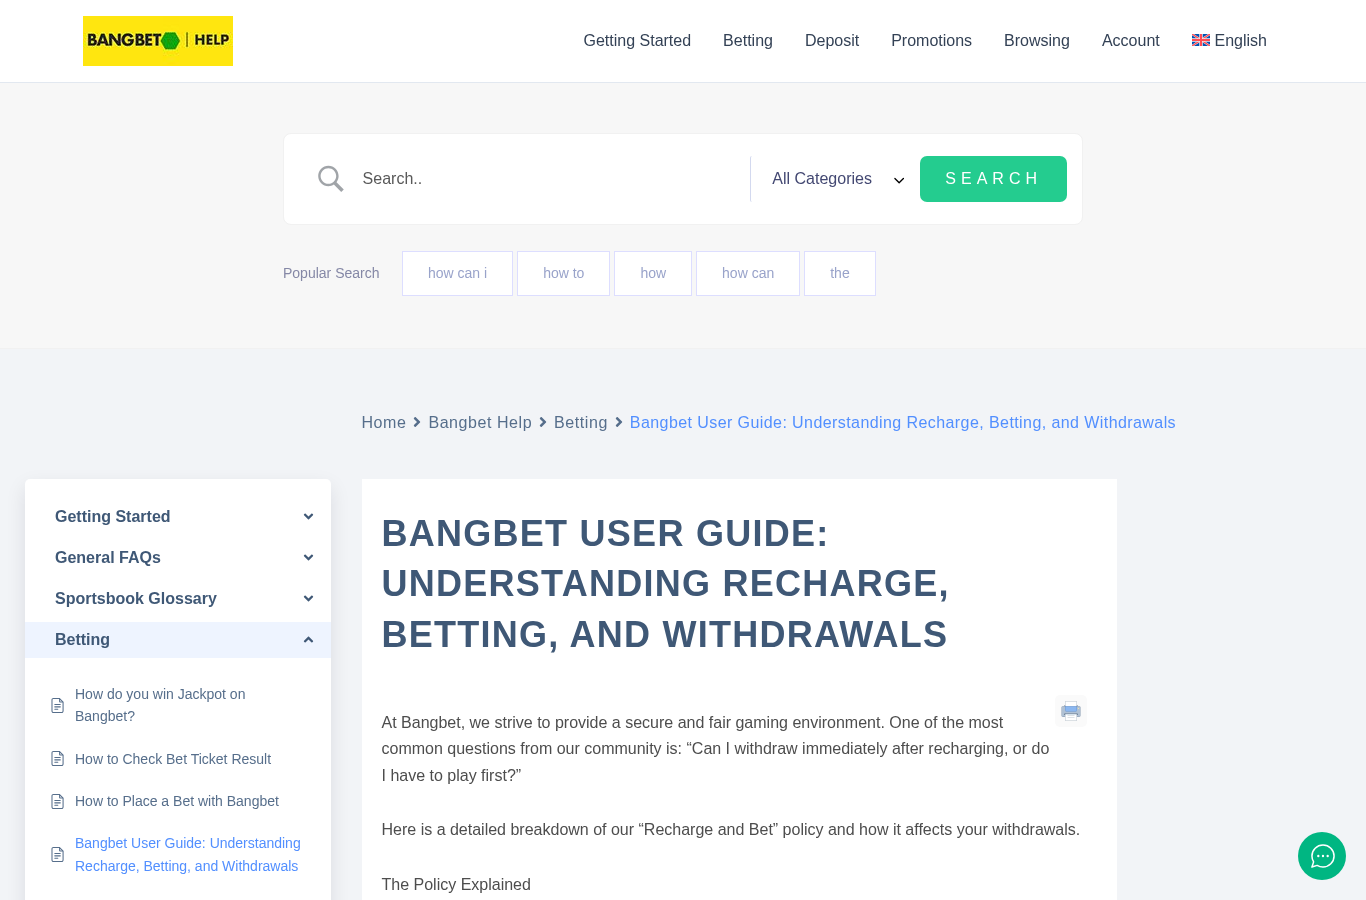Click document icon beside Check Bet Ticket Result
The height and width of the screenshot is (900, 1366).
pos(58,759)
